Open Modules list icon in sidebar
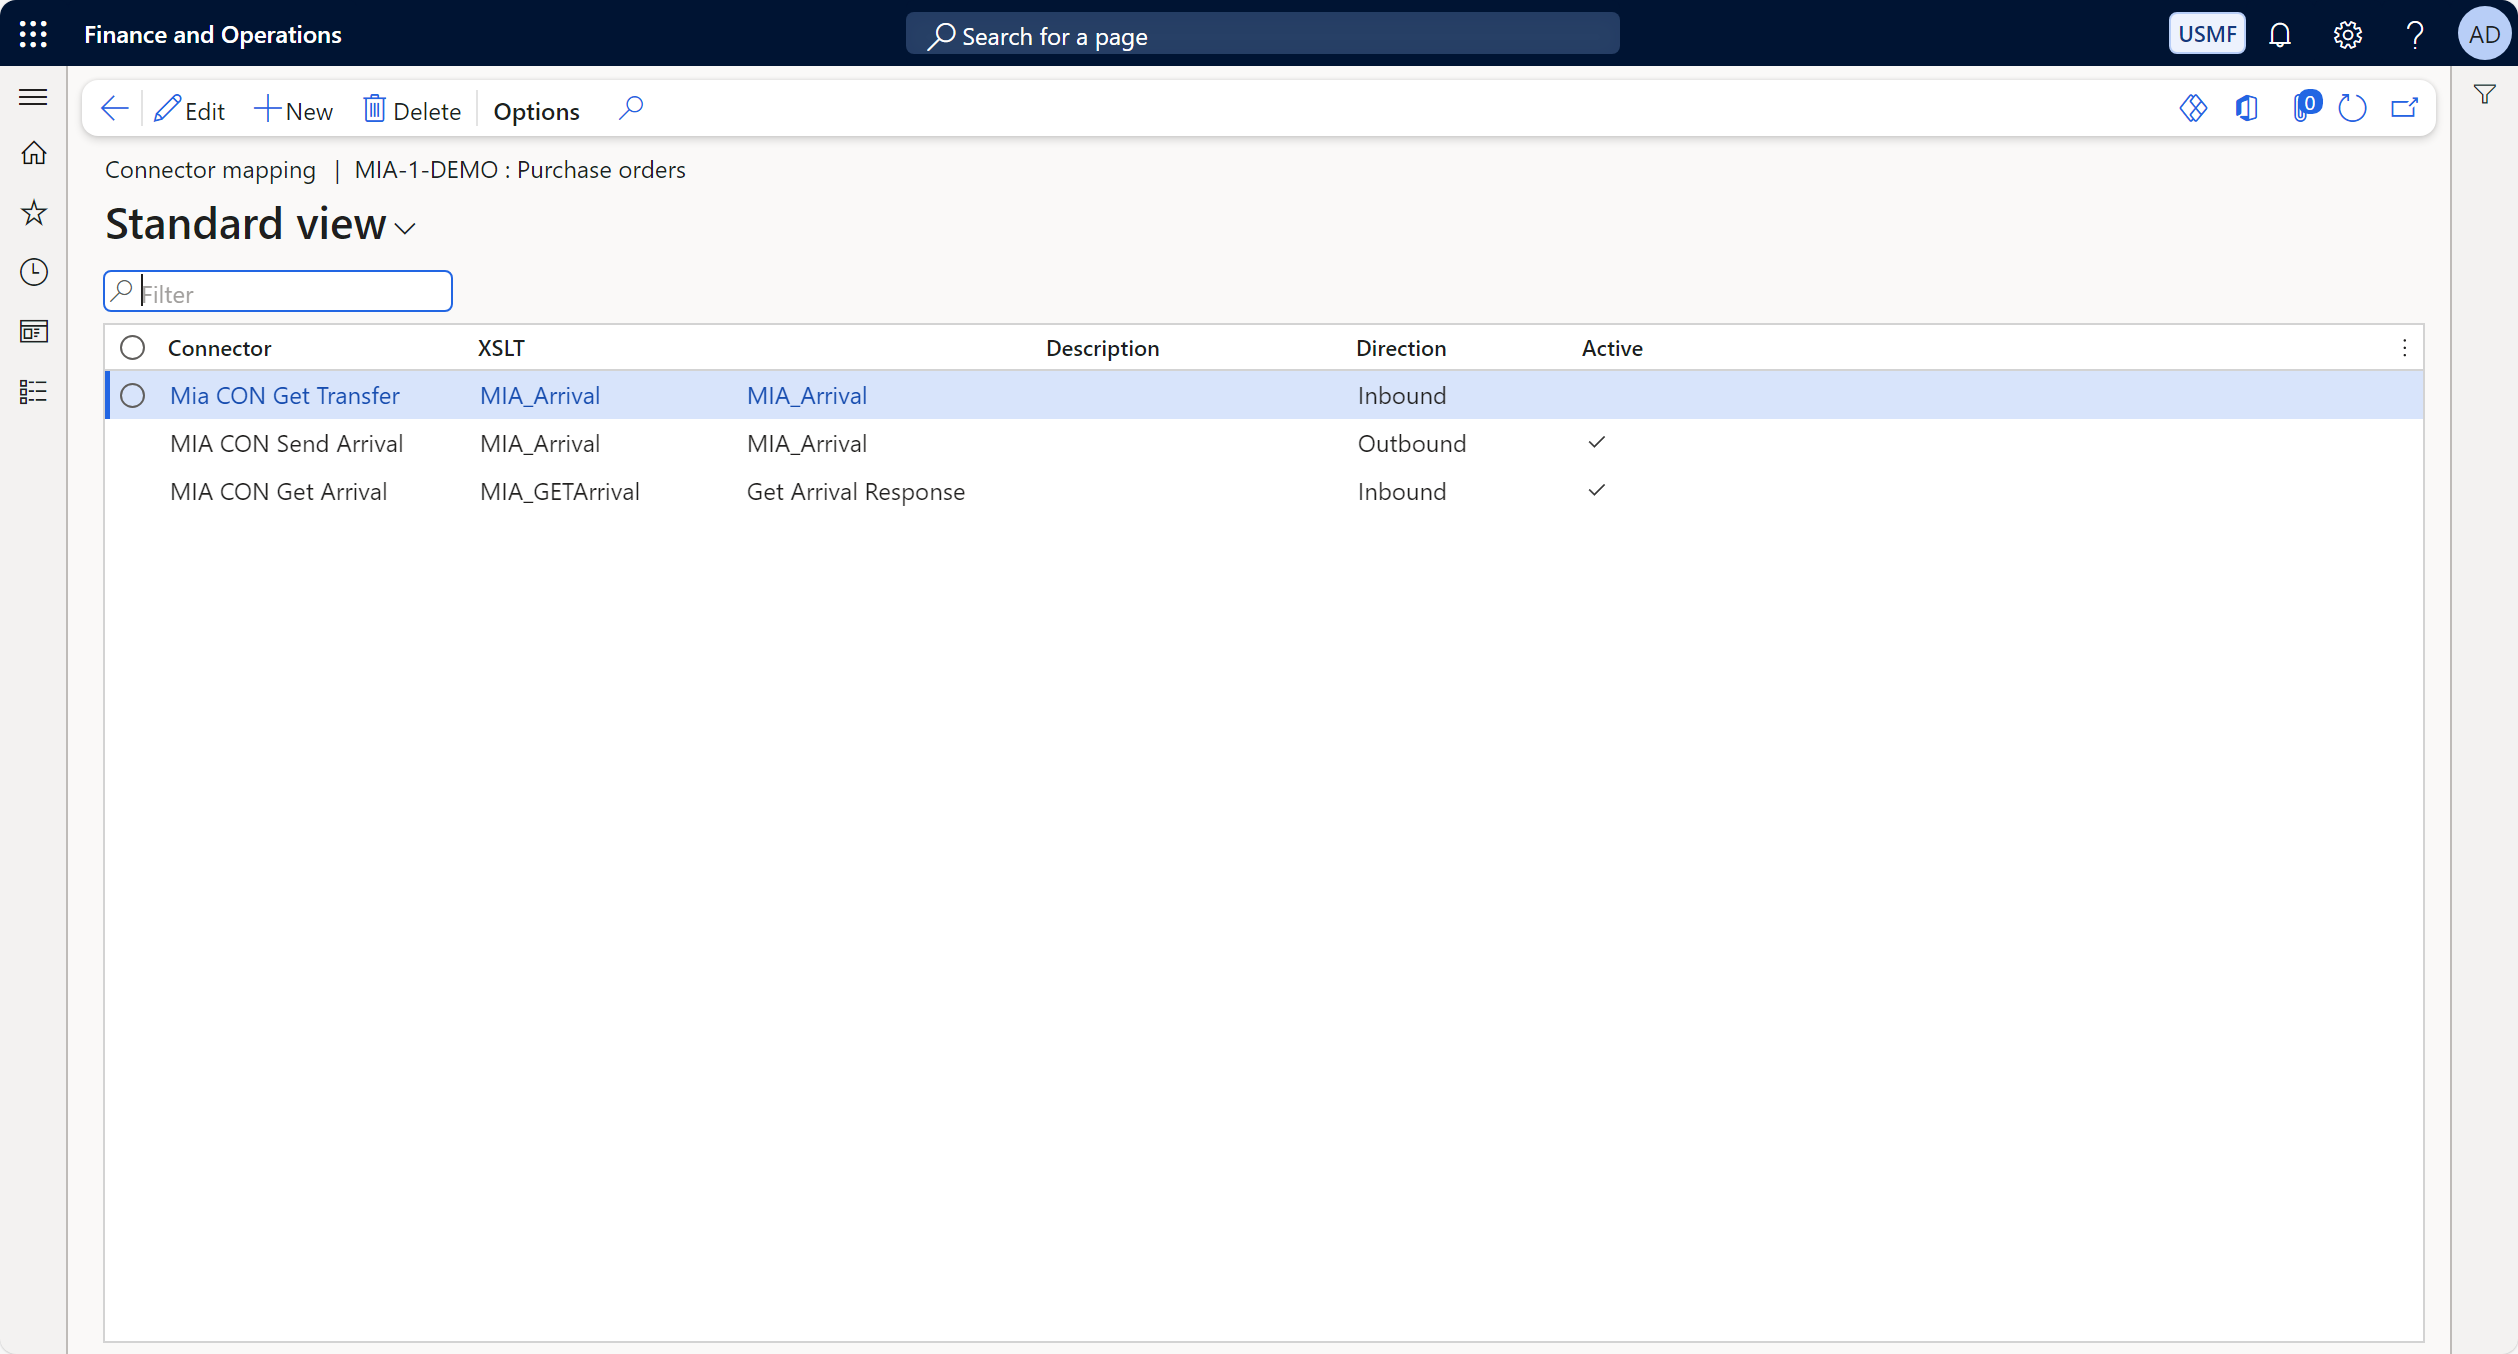Viewport: 2518px width, 1354px height. point(34,391)
